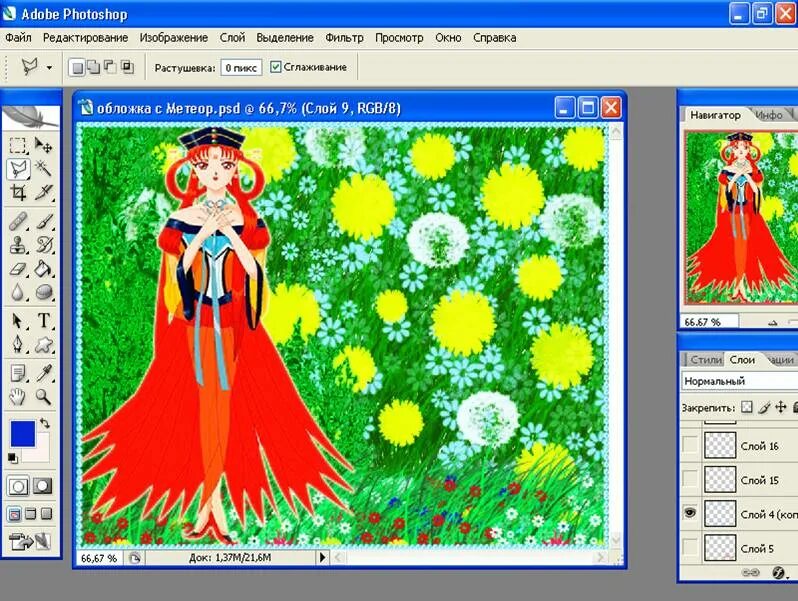The image size is (798, 601).
Task: Open the Нормальный blend mode dropdown
Action: point(739,381)
